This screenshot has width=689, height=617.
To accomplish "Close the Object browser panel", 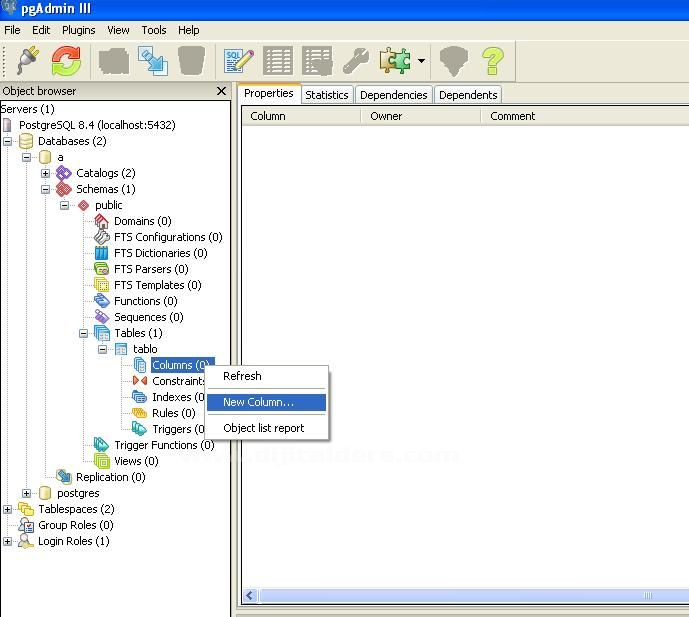I will tap(221, 91).
